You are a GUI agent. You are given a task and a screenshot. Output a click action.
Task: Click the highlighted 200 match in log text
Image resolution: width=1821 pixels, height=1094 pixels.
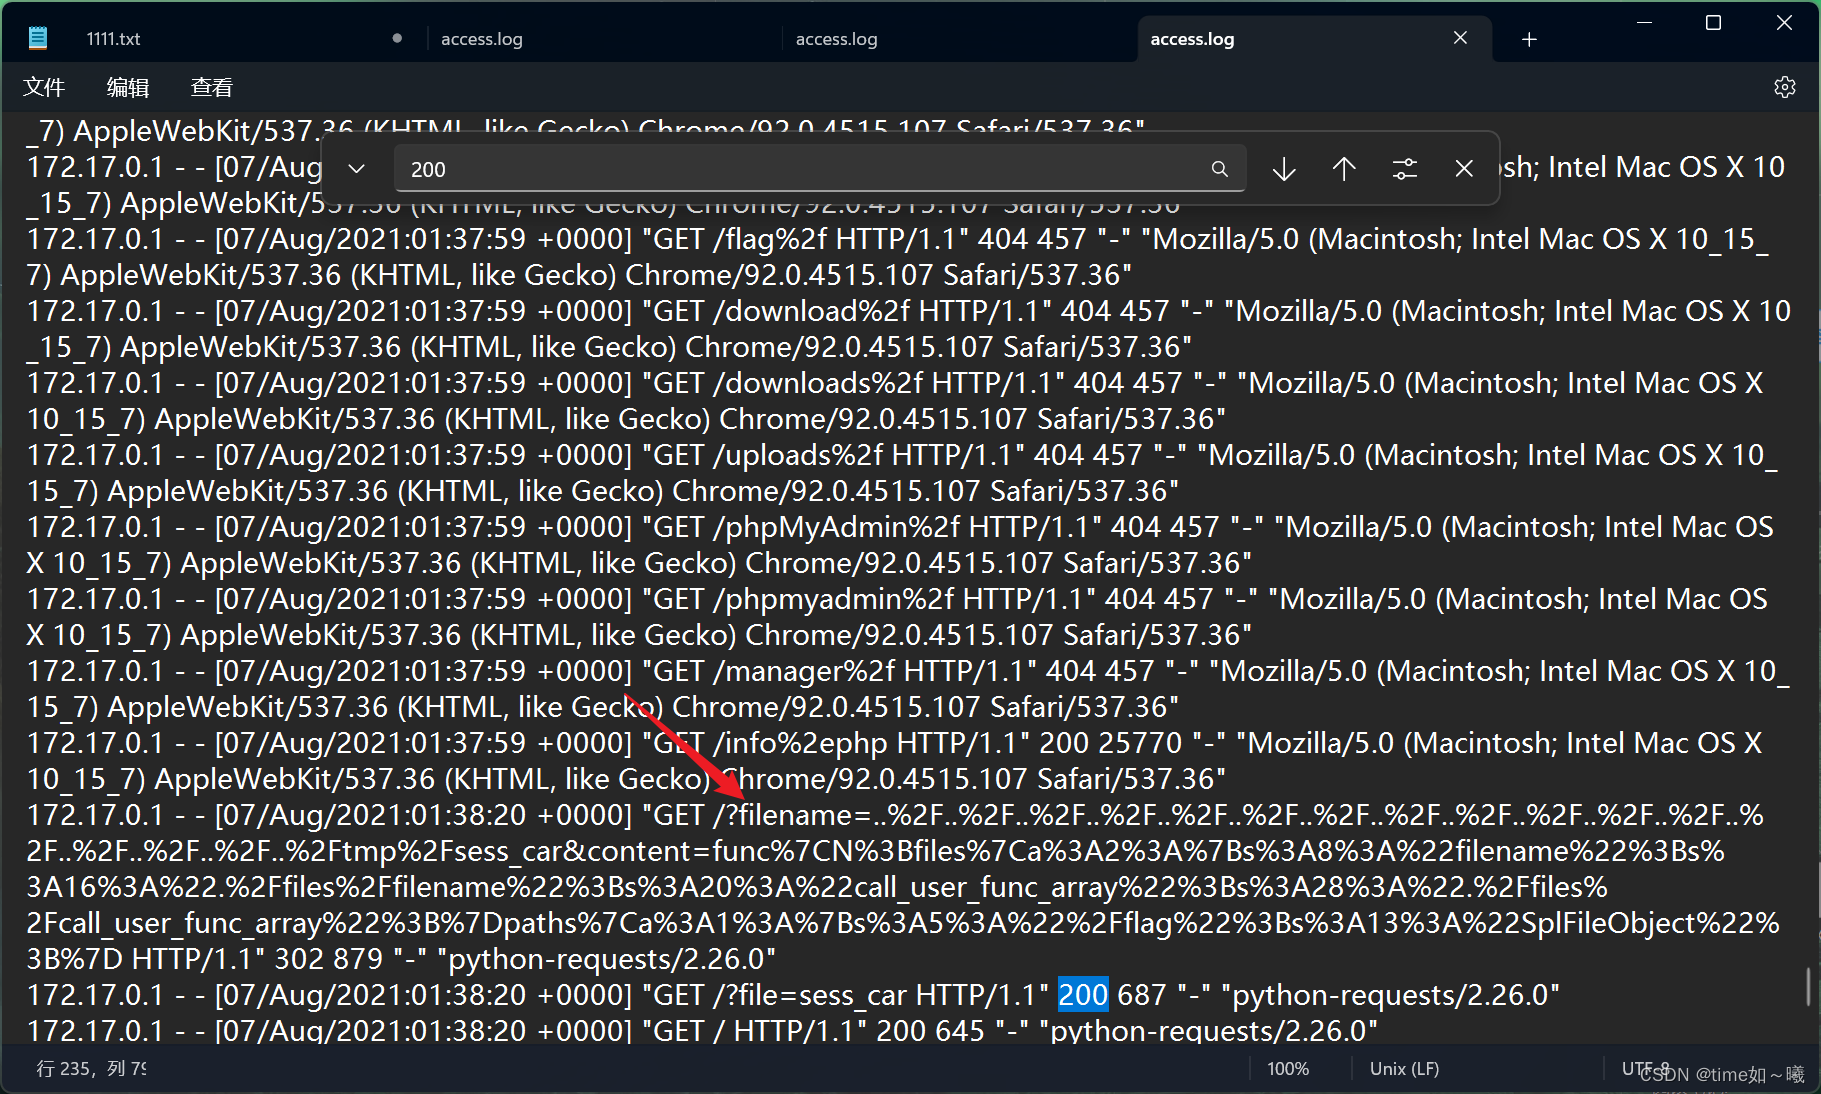point(1083,995)
